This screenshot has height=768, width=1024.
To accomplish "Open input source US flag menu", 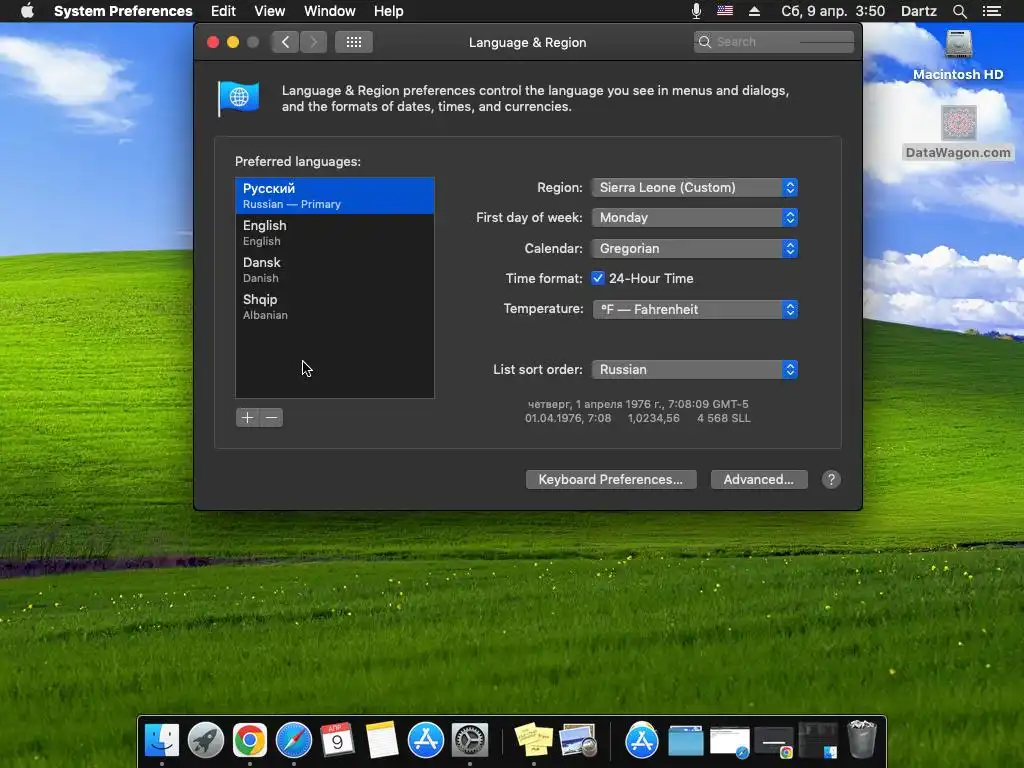I will coord(725,11).
